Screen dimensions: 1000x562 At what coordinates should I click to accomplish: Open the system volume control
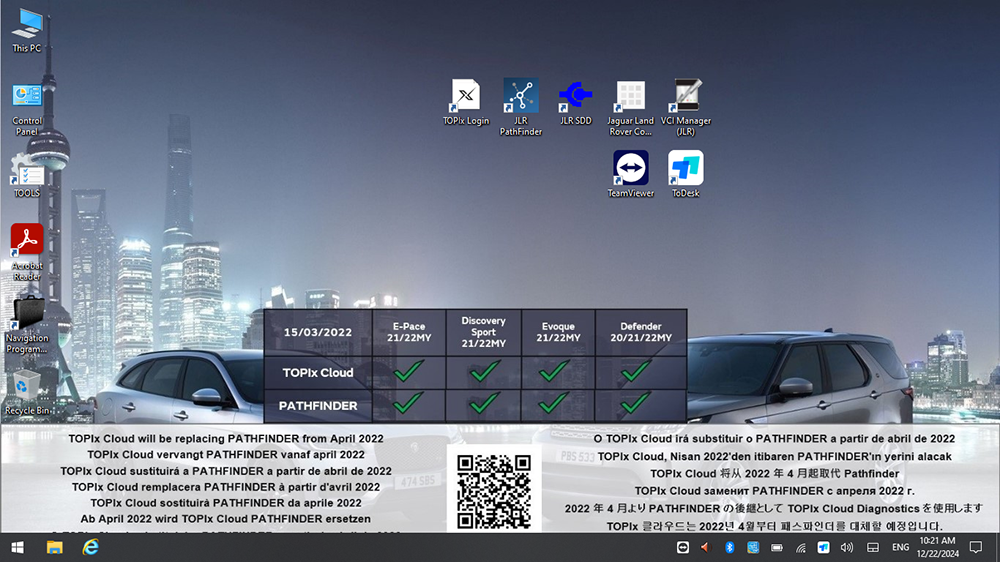[x=847, y=547]
